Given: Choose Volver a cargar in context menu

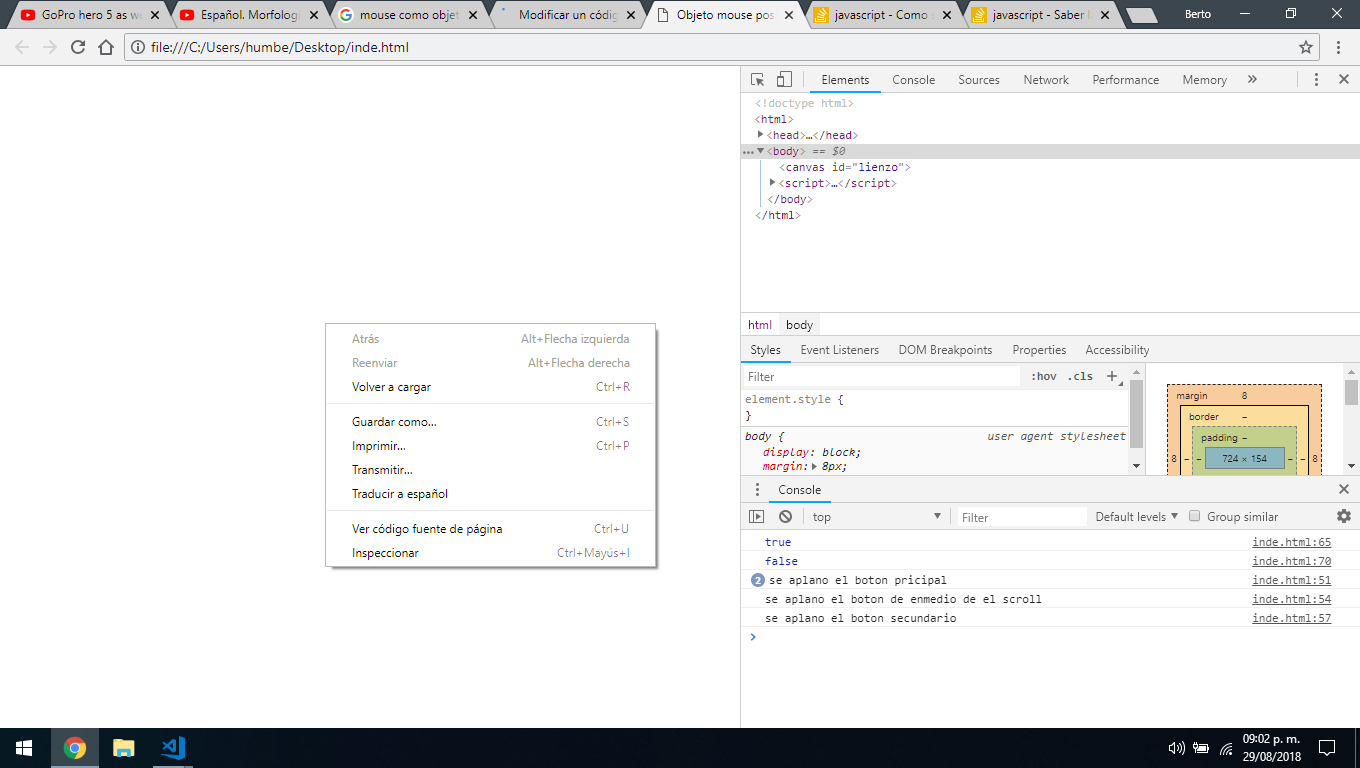Looking at the screenshot, I should 491,387.
